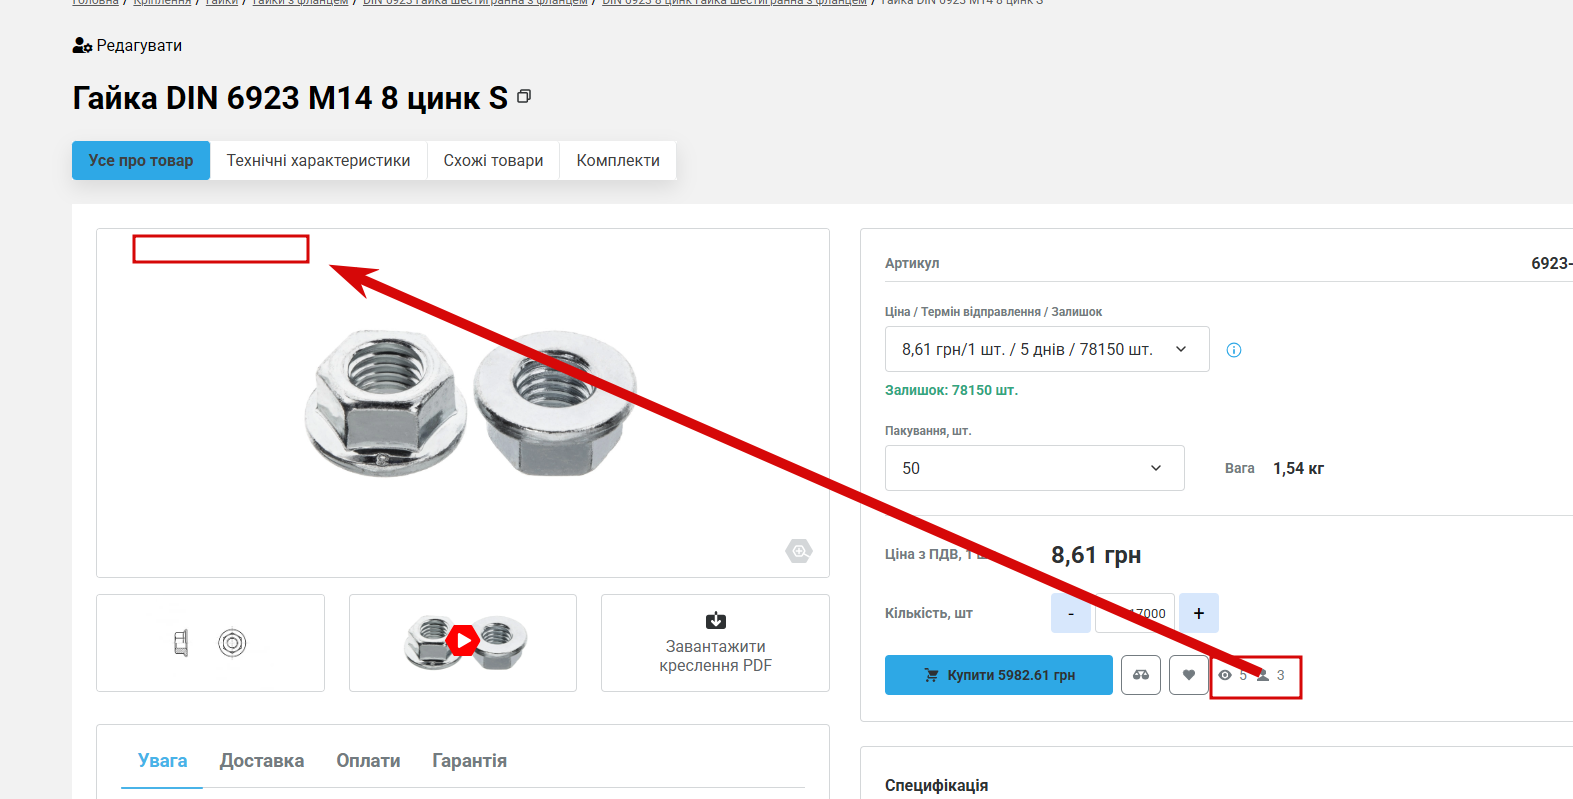Expand the Пакування packaging dropdown showing 50
The height and width of the screenshot is (799, 1573).
pos(1035,468)
